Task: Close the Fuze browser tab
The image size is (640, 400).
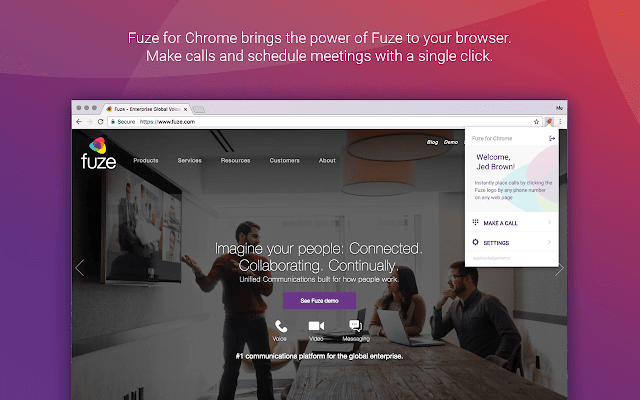Action: click(185, 109)
